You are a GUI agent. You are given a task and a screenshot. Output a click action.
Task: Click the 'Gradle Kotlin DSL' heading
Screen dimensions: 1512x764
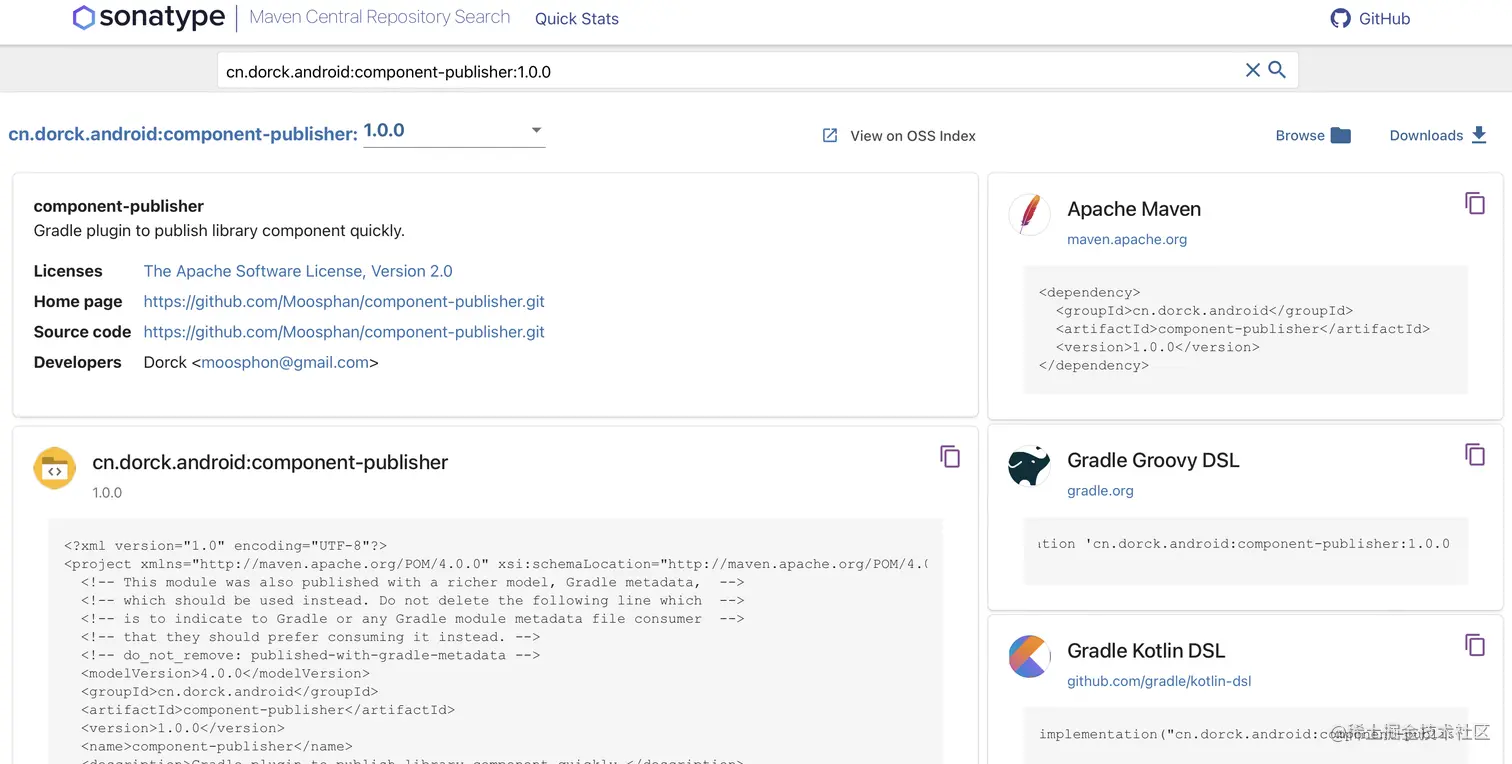tap(1146, 650)
